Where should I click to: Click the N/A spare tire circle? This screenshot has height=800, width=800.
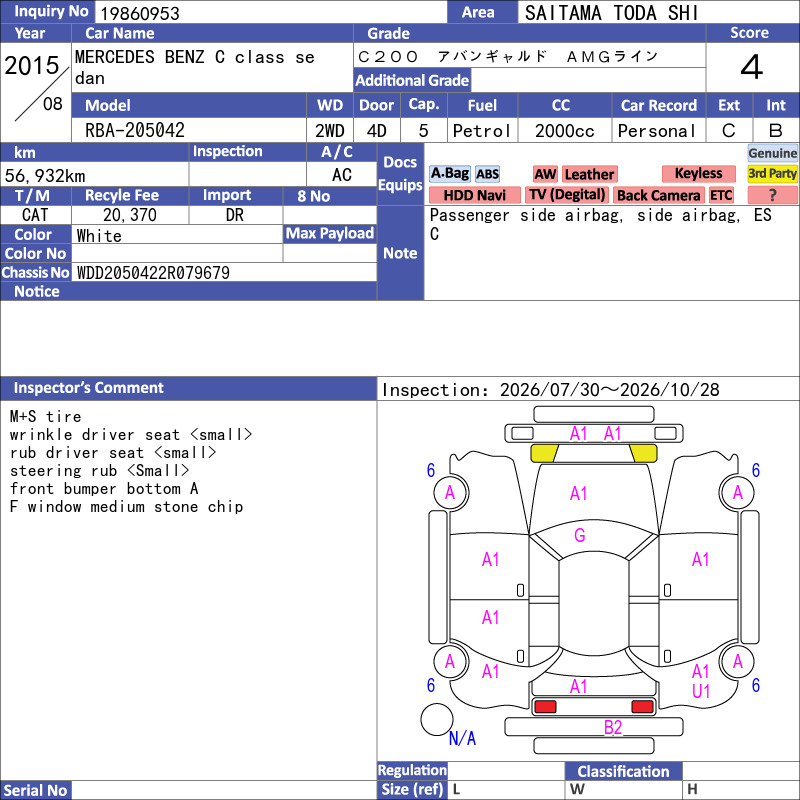(x=437, y=719)
